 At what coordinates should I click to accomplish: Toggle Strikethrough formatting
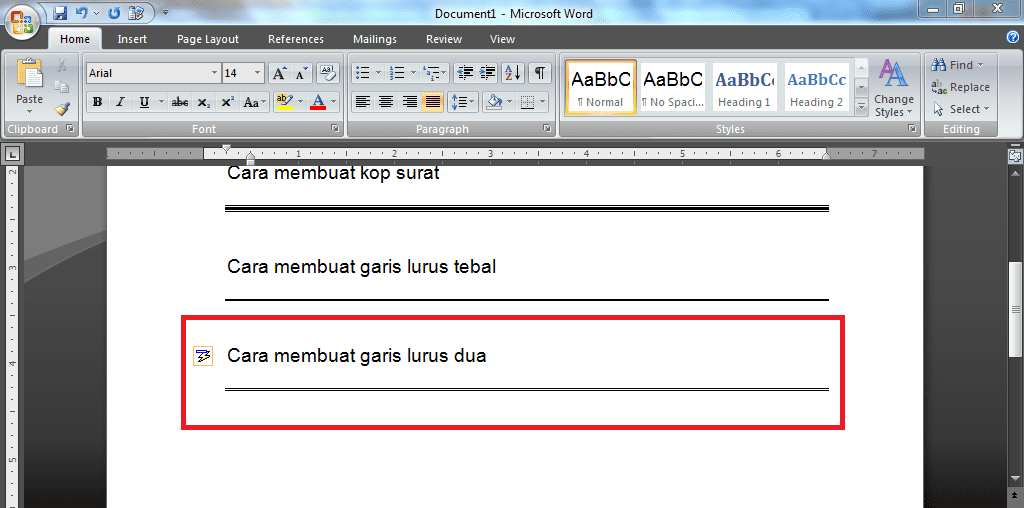180,102
